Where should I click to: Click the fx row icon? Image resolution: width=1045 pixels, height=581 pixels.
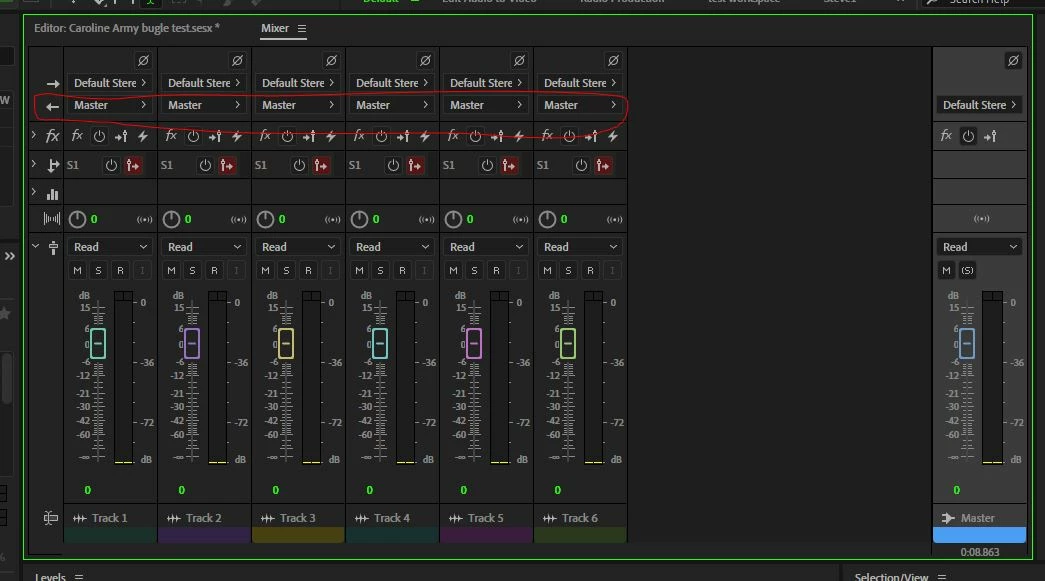click(52, 137)
